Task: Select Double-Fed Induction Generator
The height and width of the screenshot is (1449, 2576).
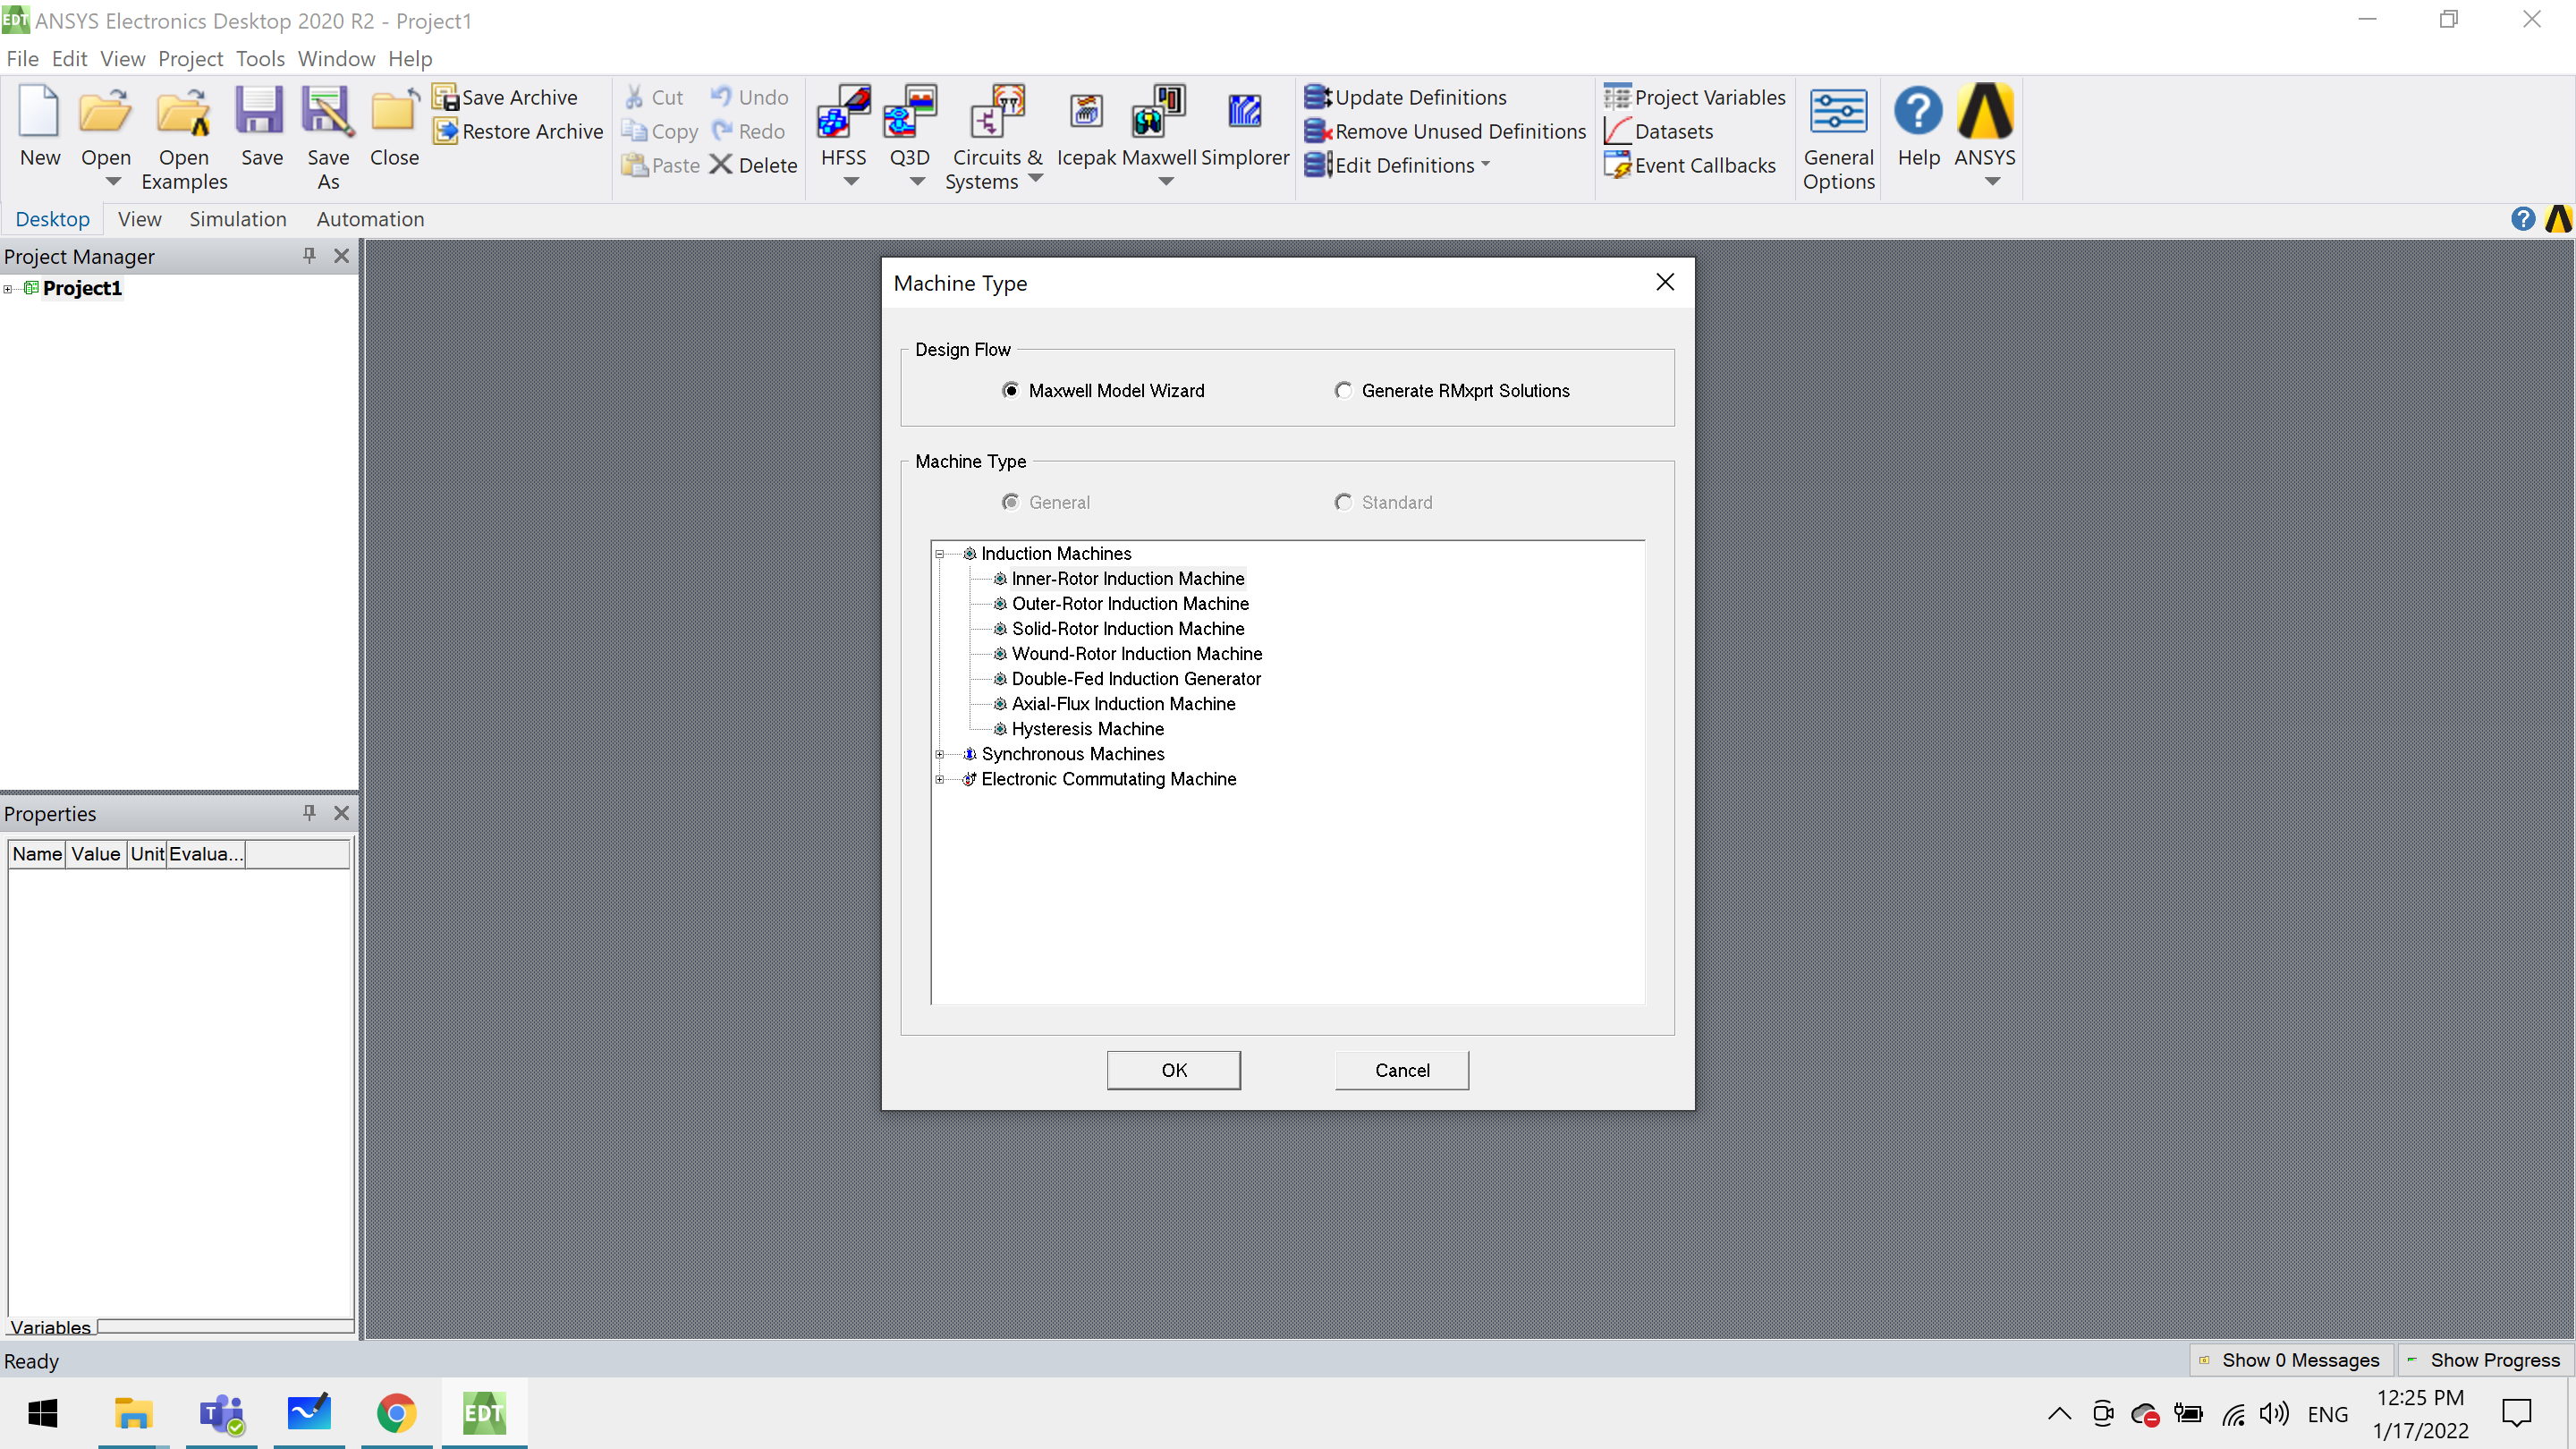Action: pyautogui.click(x=1136, y=679)
